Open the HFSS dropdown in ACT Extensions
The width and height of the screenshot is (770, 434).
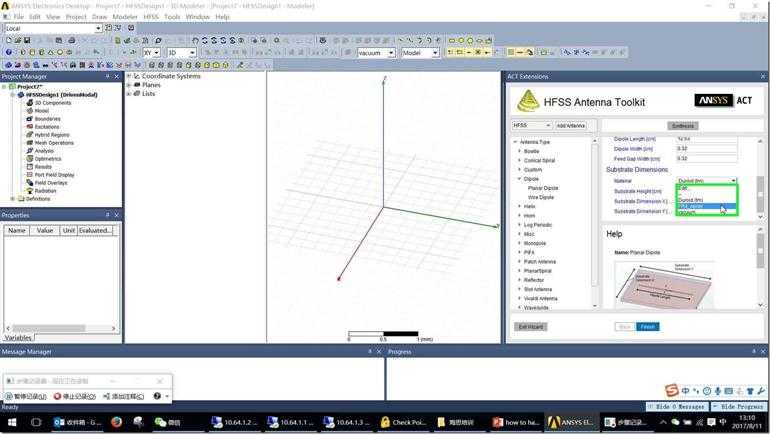[x=531, y=126]
